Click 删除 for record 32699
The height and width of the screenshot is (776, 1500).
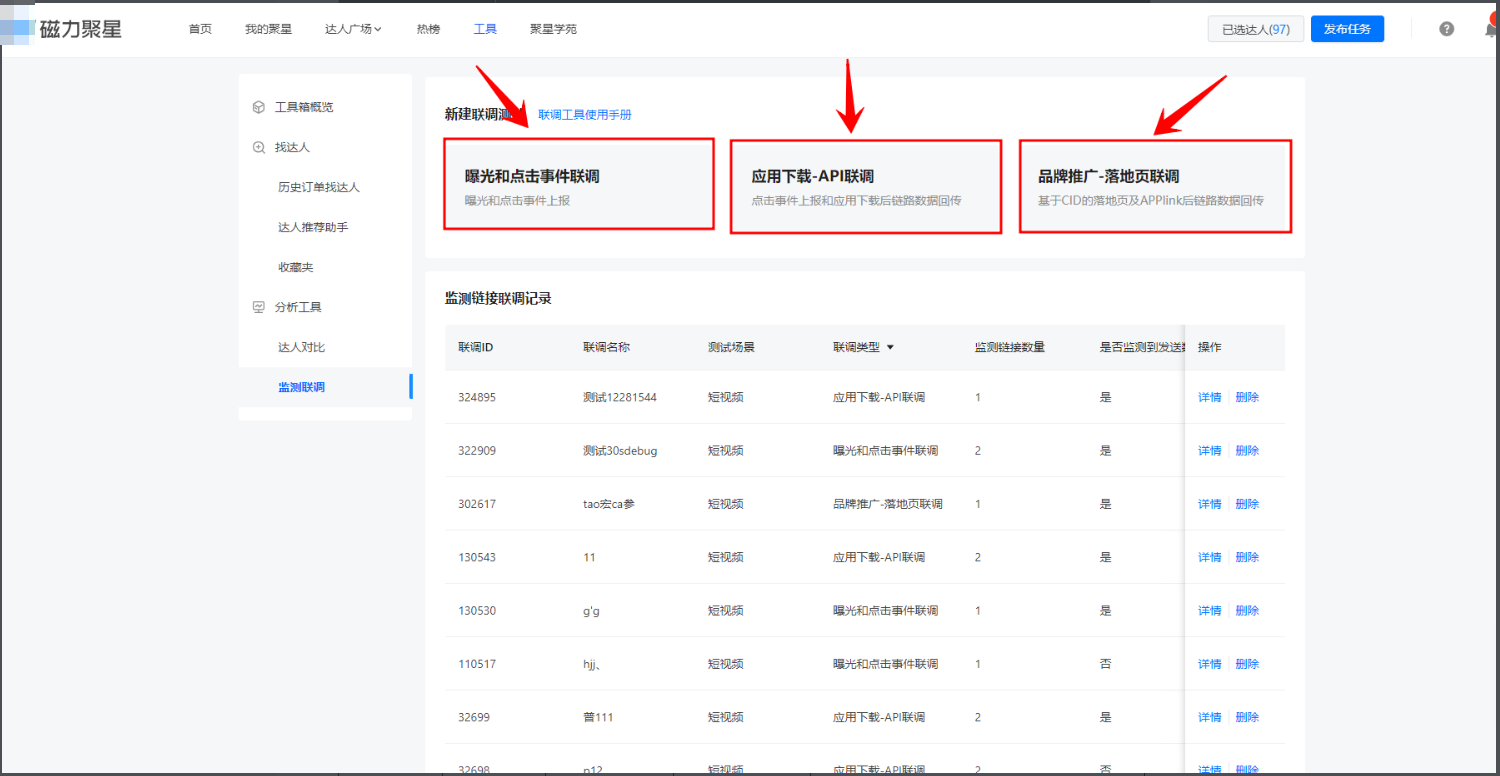point(1247,717)
